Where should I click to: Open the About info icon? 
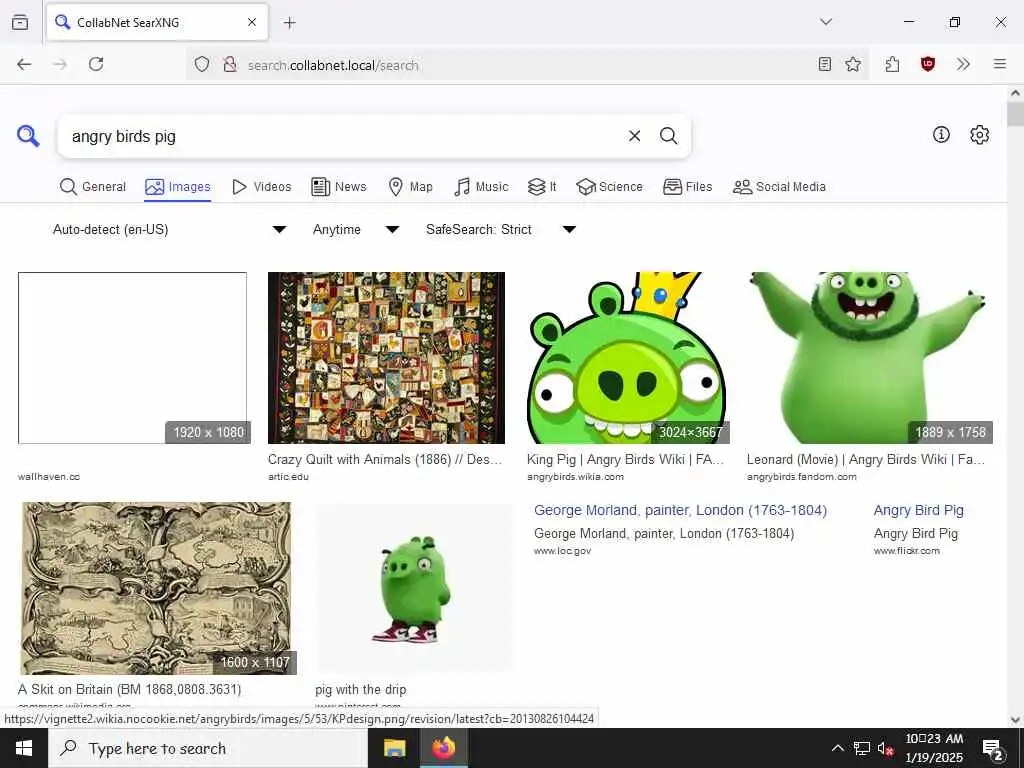941,135
